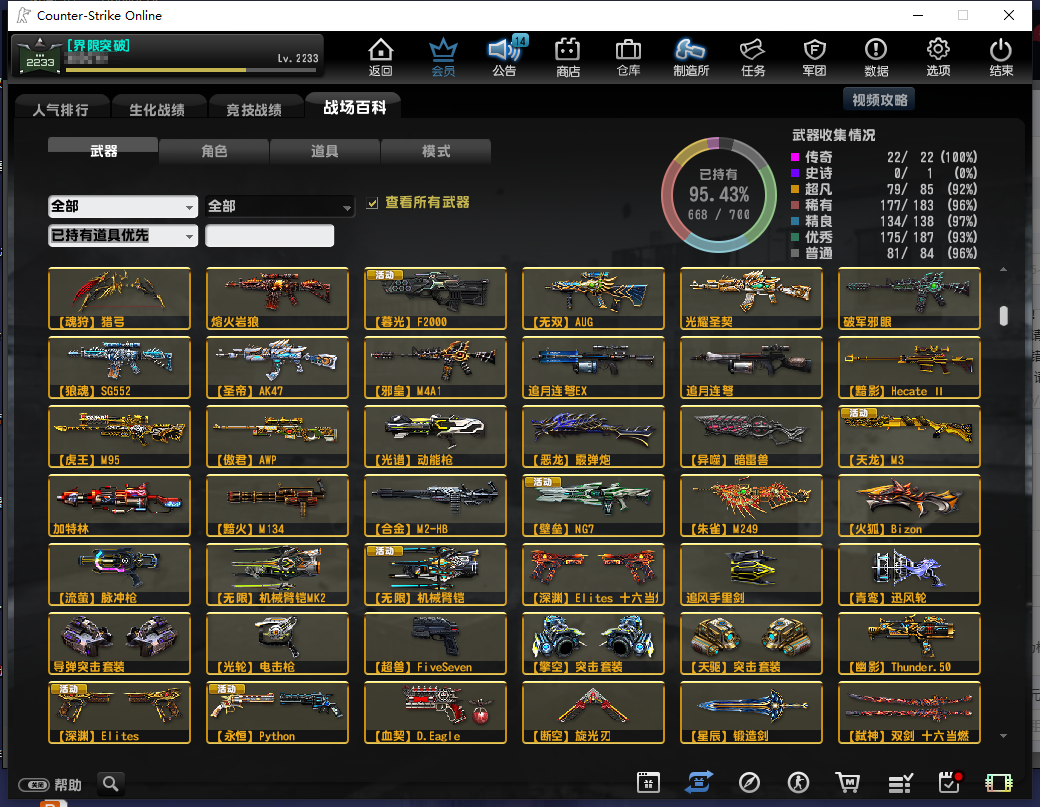Open the 光耀圣契 weapon card
This screenshot has height=807, width=1040.
pos(751,298)
